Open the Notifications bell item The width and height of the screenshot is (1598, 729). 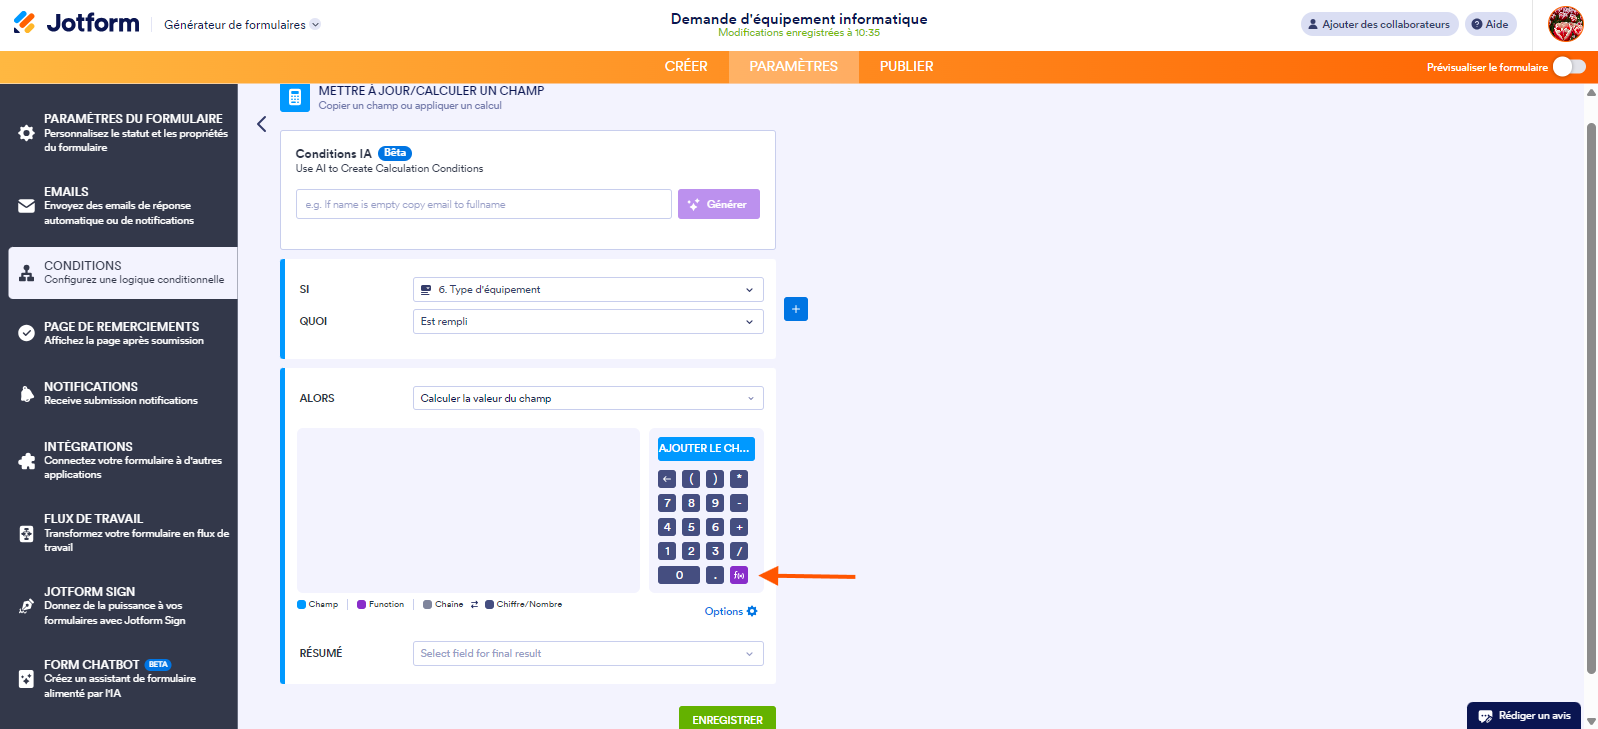(123, 393)
